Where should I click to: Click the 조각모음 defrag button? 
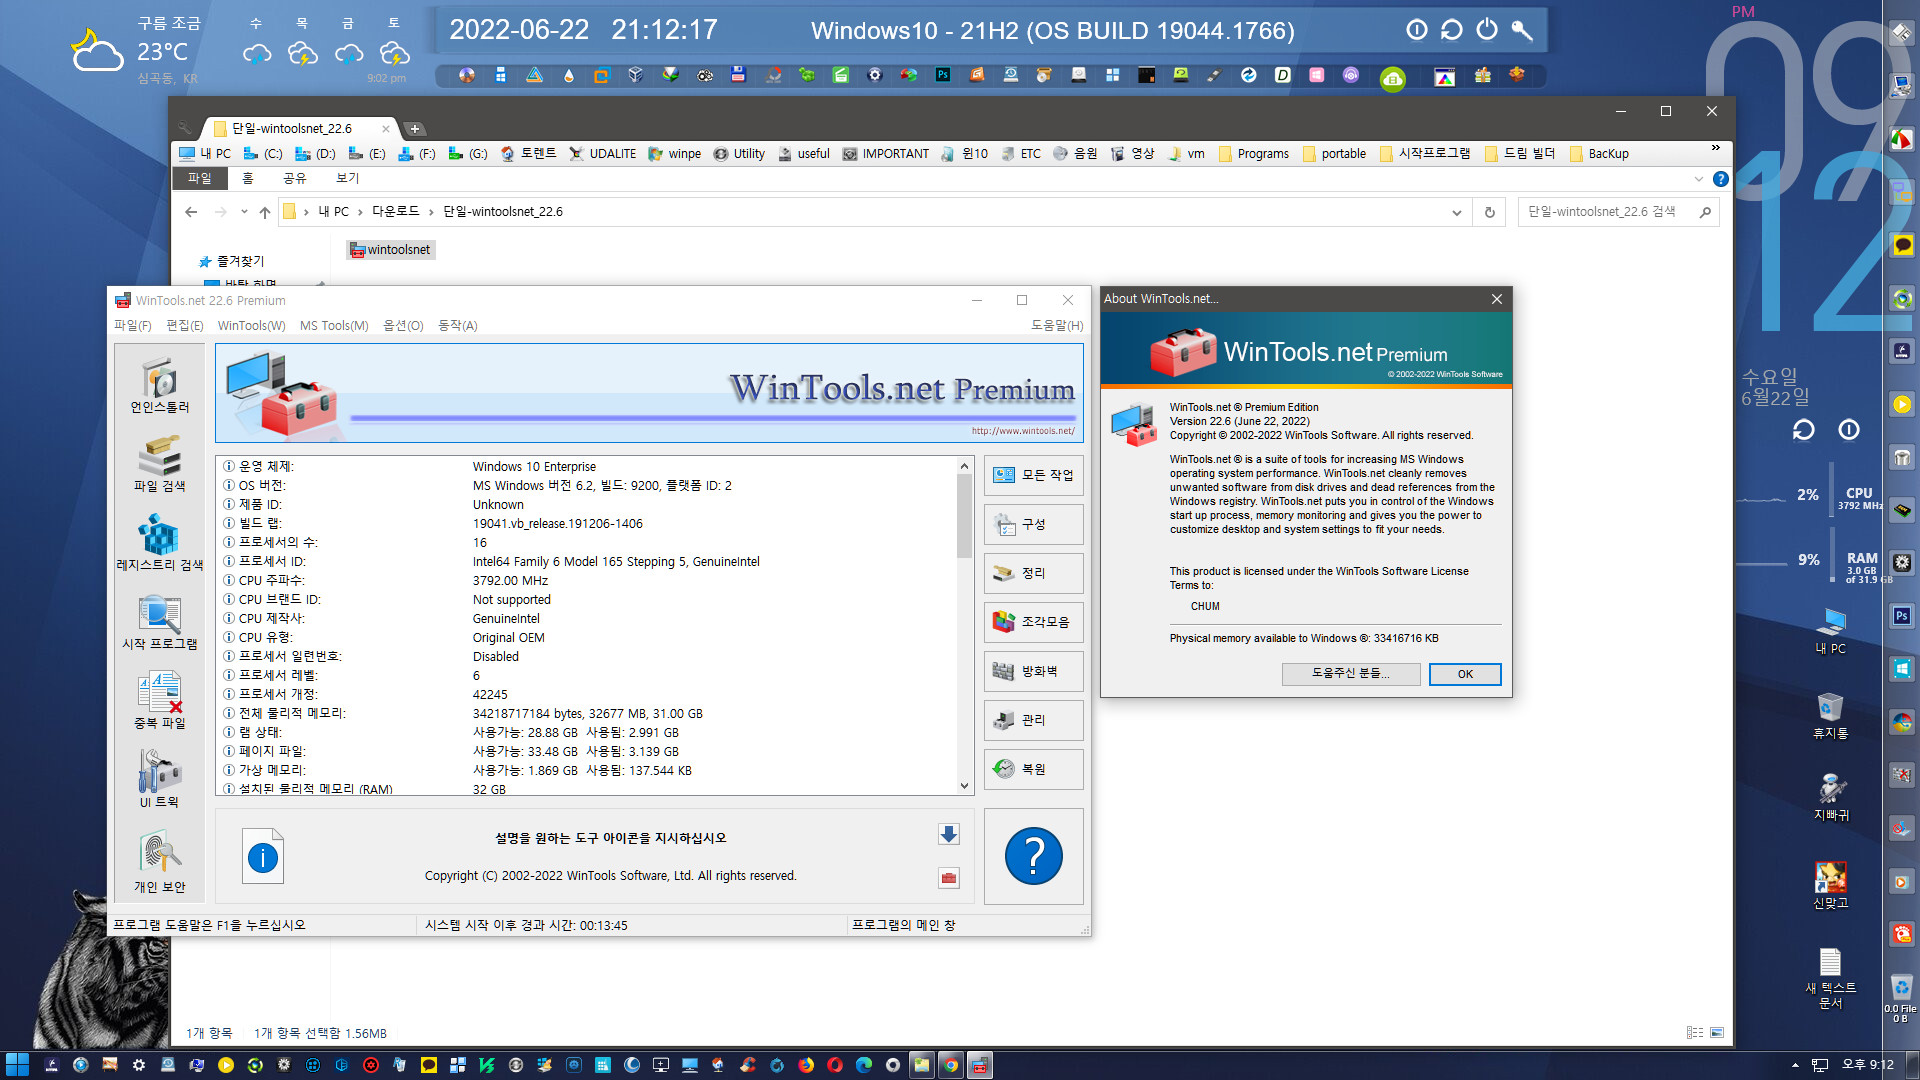[1033, 622]
